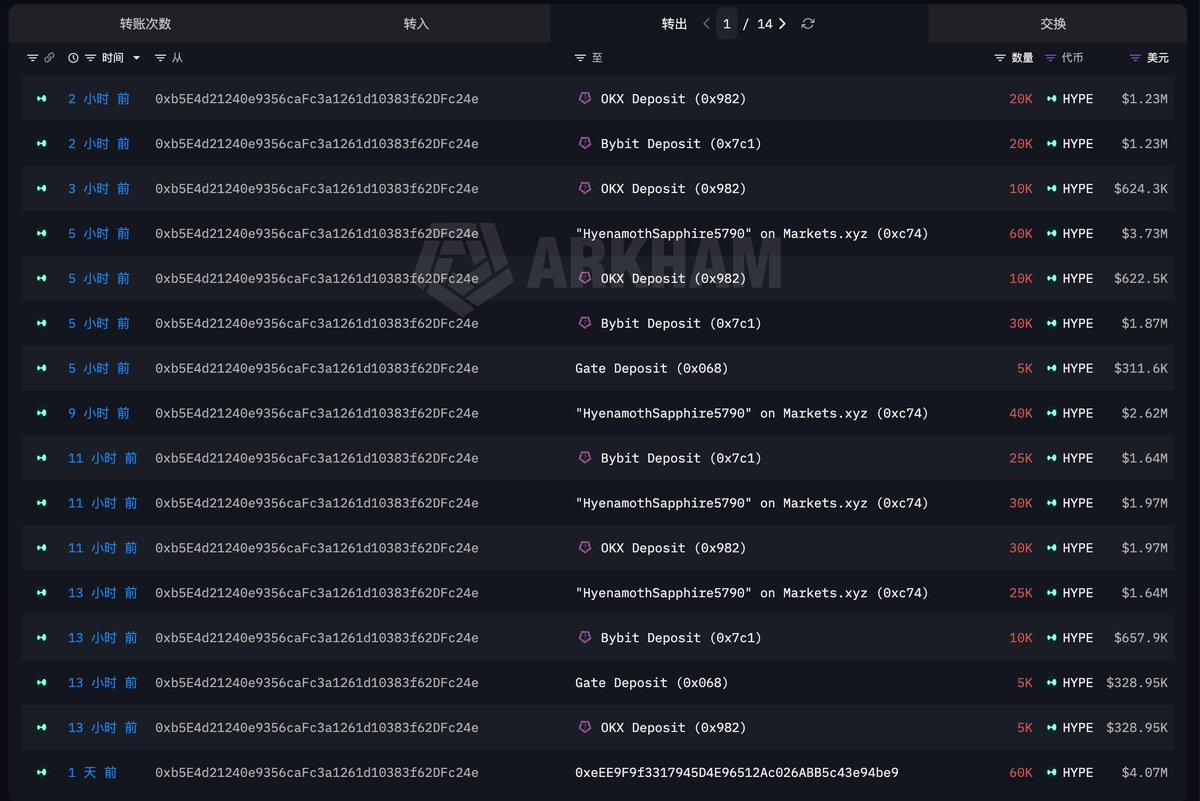1200x801 pixels.
Task: Go to next page of transfers
Action: pyautogui.click(x=782, y=24)
